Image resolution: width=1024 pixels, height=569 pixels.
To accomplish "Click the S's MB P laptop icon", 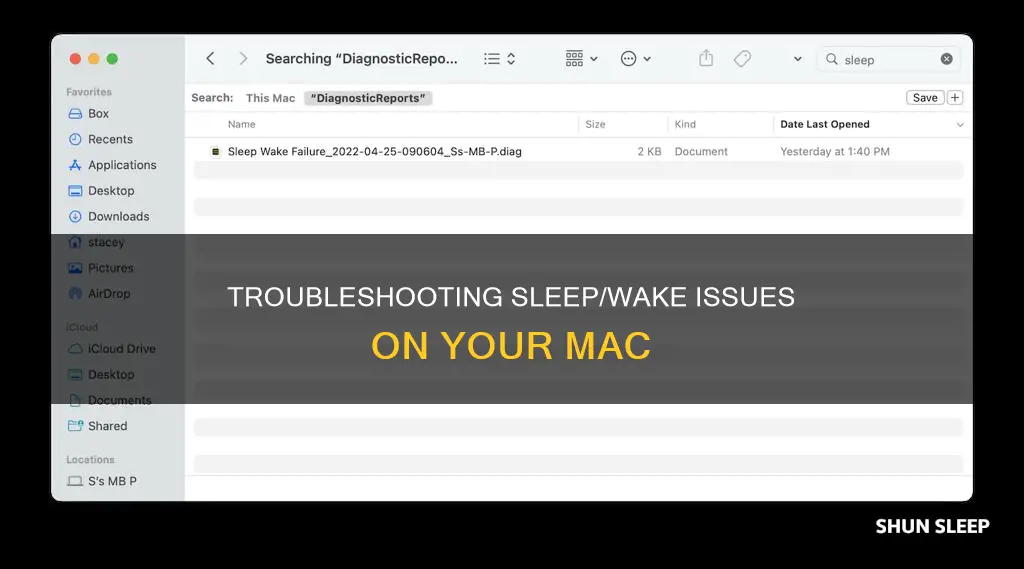I will [75, 481].
